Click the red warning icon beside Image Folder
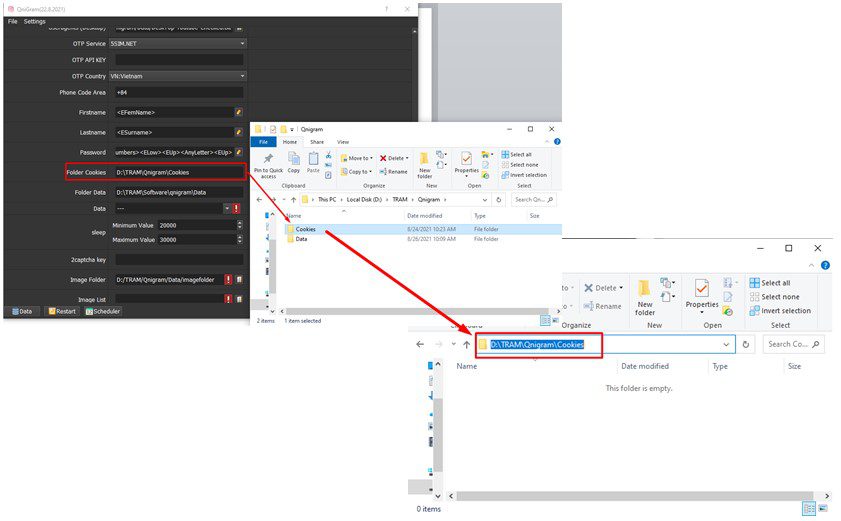 pyautogui.click(x=228, y=280)
